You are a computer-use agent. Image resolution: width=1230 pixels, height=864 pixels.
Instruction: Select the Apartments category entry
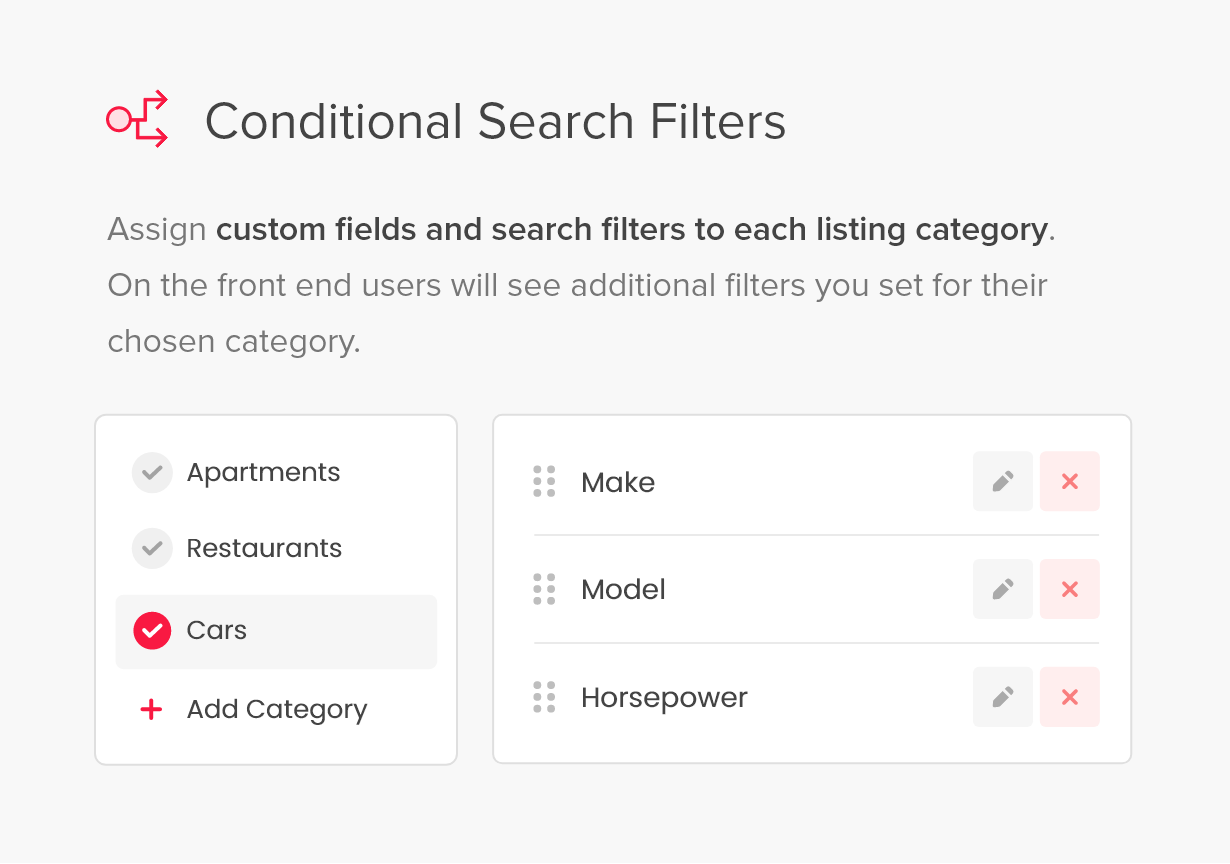263,472
